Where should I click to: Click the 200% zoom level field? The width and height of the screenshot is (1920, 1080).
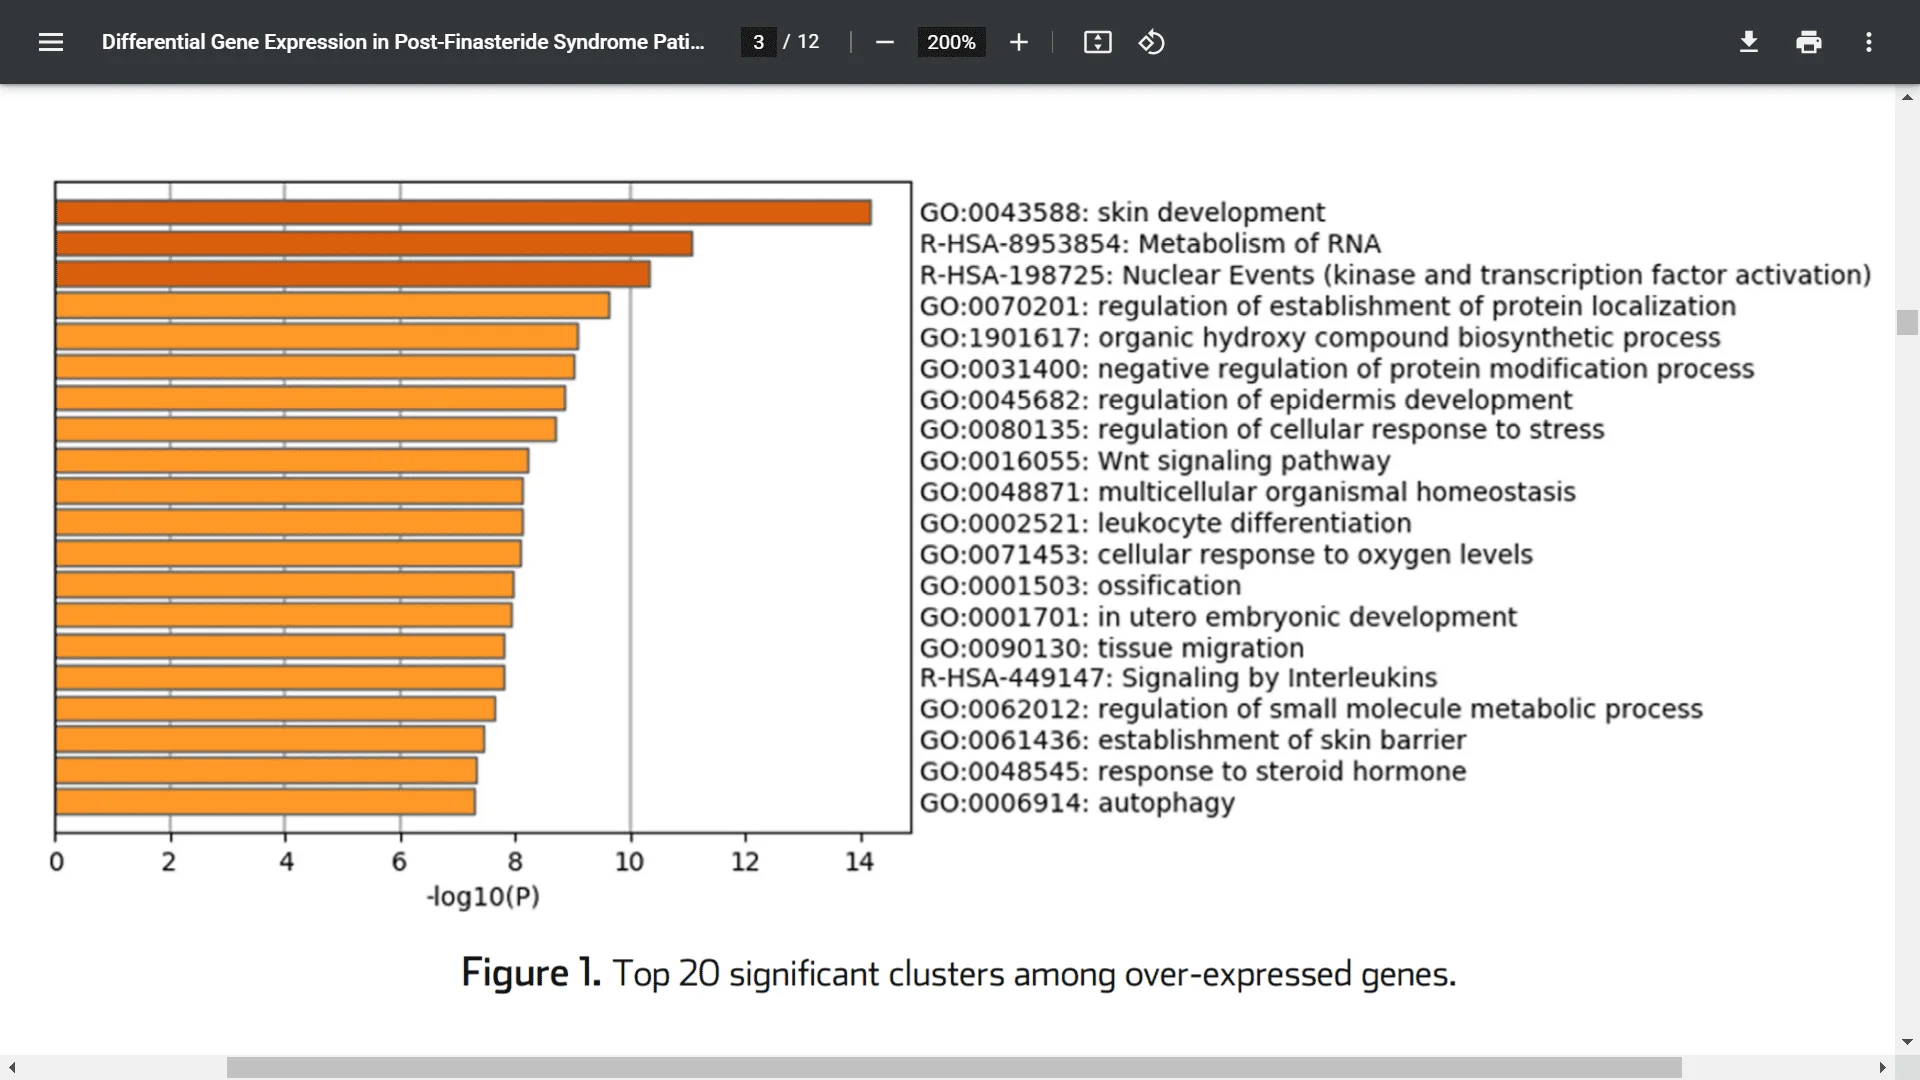[951, 42]
